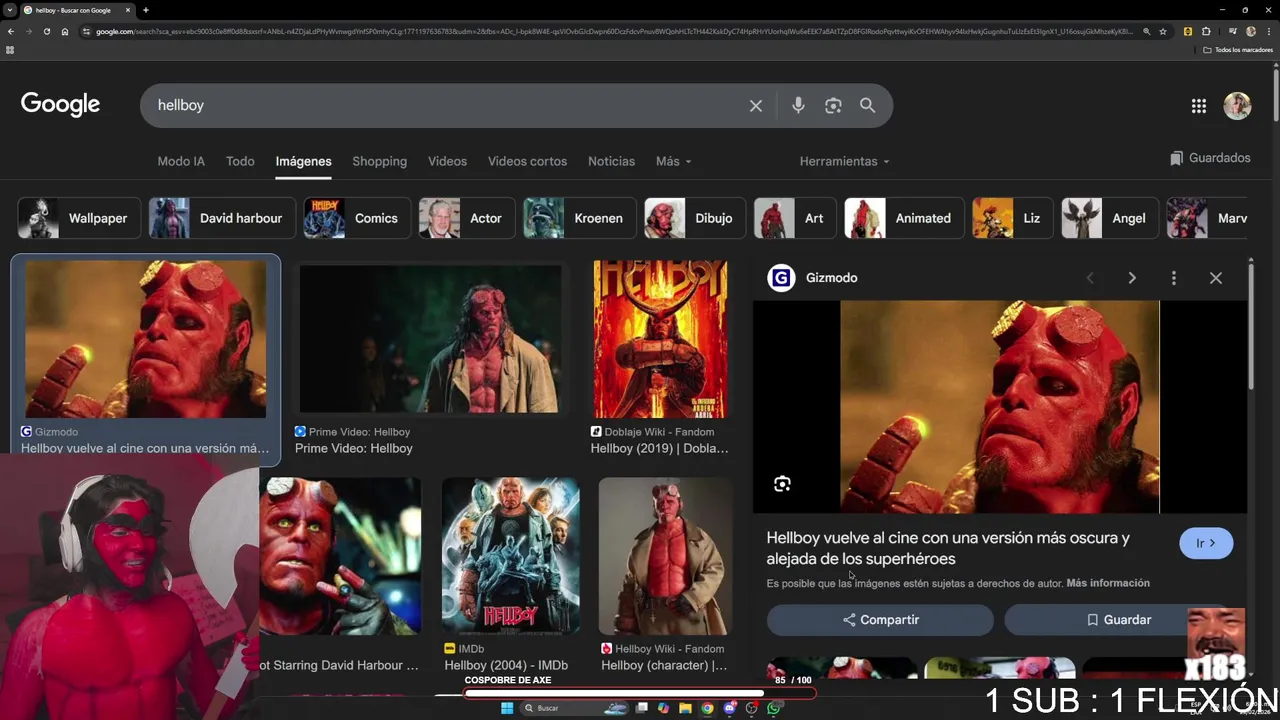Open Chrome media controls icon
Screen dimensions: 1280x720
tap(1232, 32)
